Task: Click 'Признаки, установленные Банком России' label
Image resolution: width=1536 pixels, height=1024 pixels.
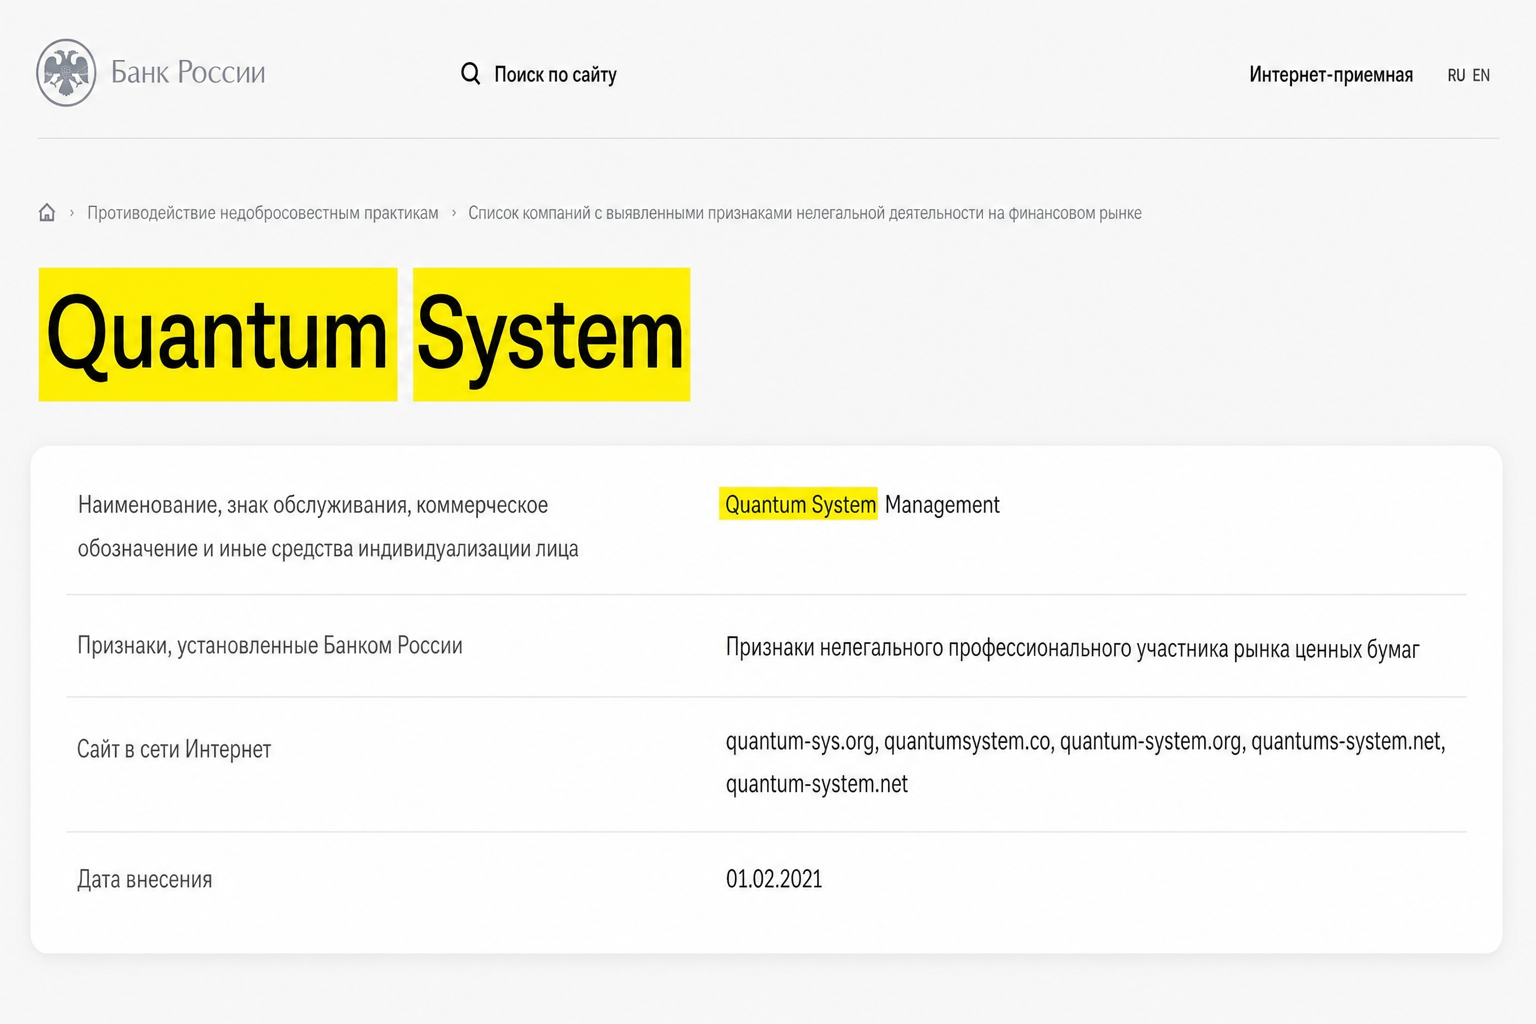Action: pyautogui.click(x=270, y=646)
